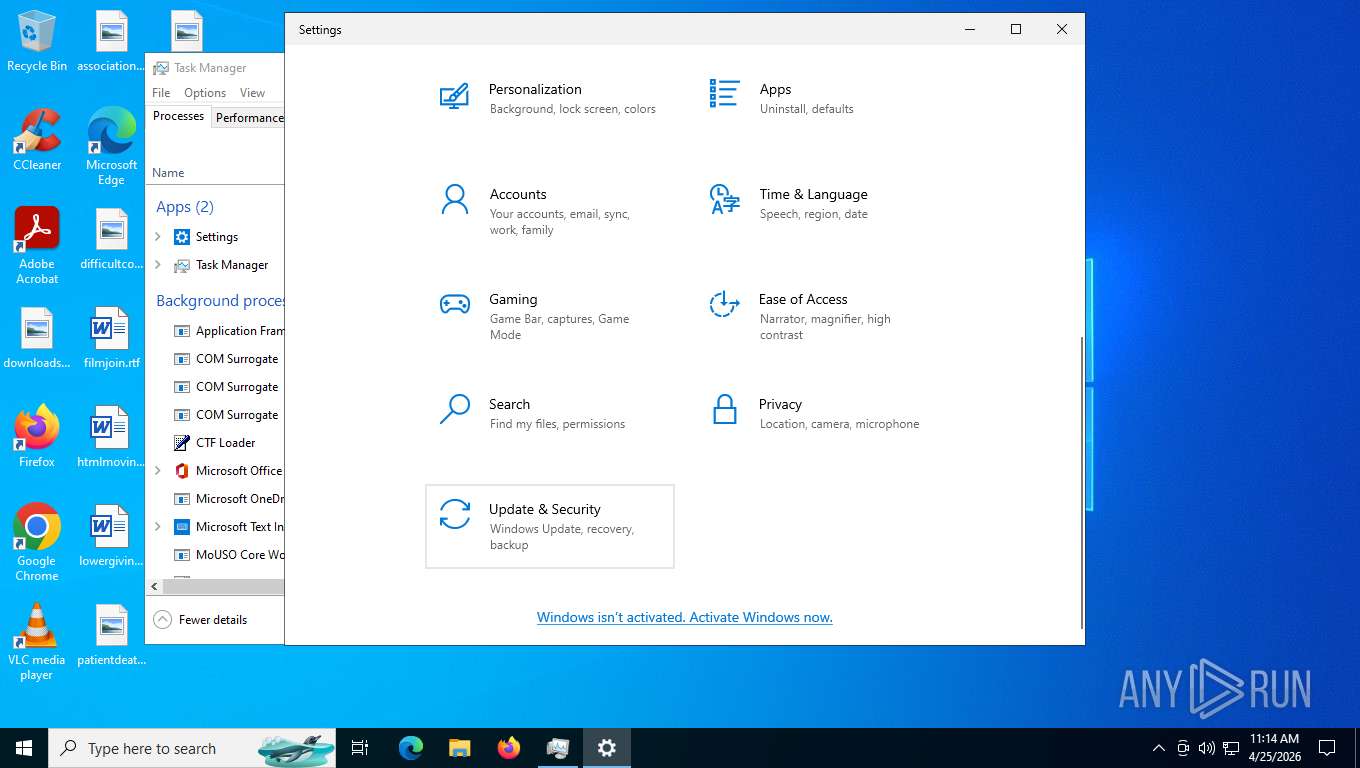Select filmjoin.rtf desktop file
The image size is (1360, 768).
111,338
